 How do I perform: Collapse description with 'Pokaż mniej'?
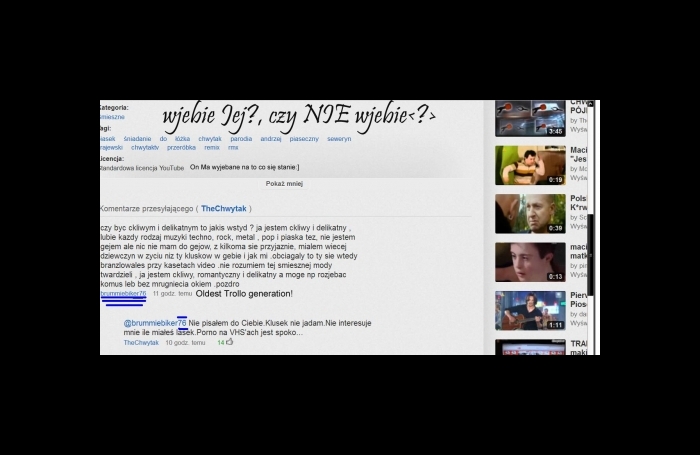point(284,184)
